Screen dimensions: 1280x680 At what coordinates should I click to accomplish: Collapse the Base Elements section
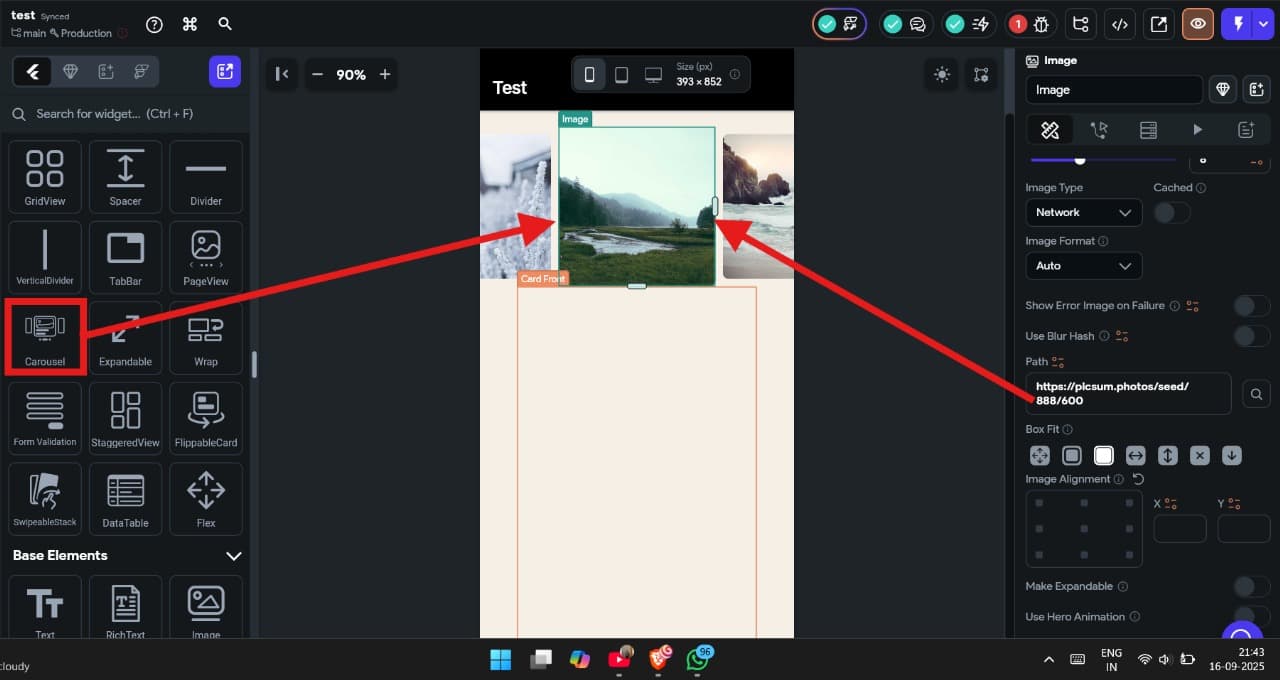[x=233, y=556]
